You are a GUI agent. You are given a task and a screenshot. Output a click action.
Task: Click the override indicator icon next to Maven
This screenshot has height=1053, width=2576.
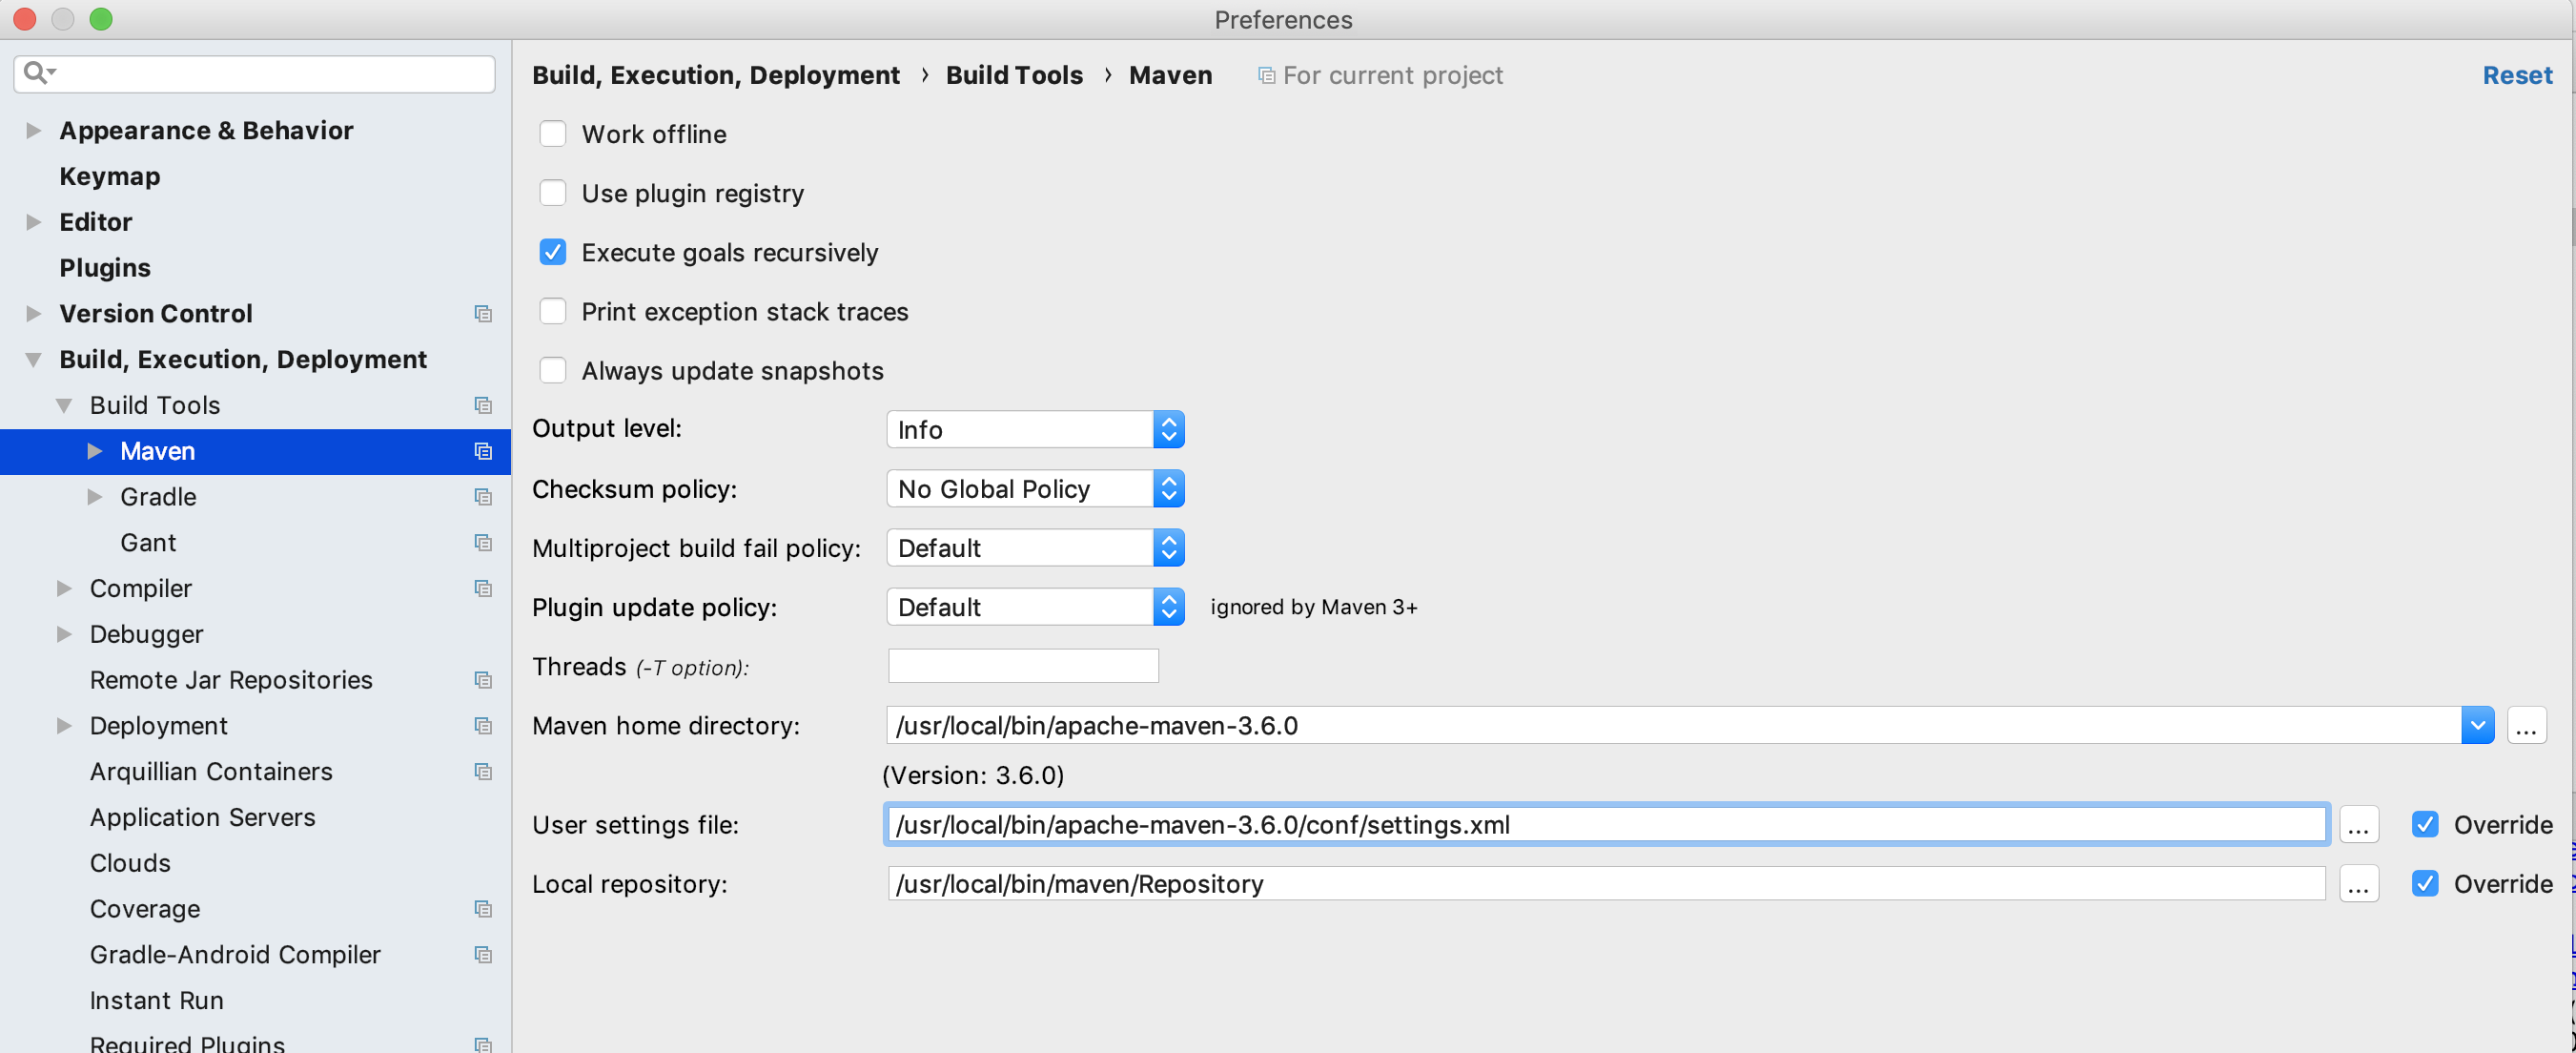[x=484, y=451]
